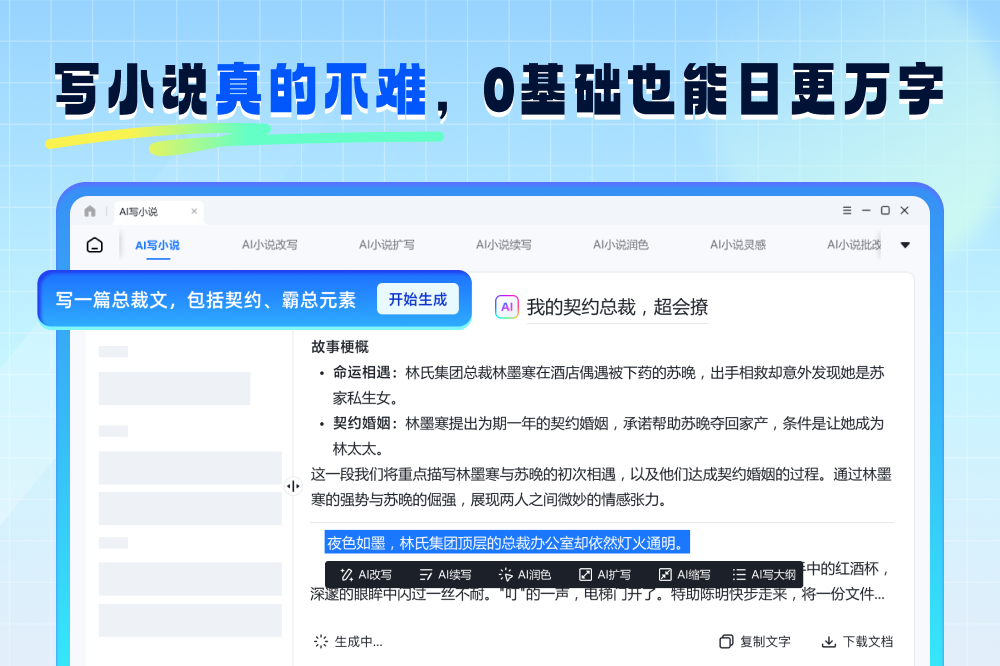Click the AI logo beside the story title
Image resolution: width=1000 pixels, height=666 pixels.
(x=507, y=307)
